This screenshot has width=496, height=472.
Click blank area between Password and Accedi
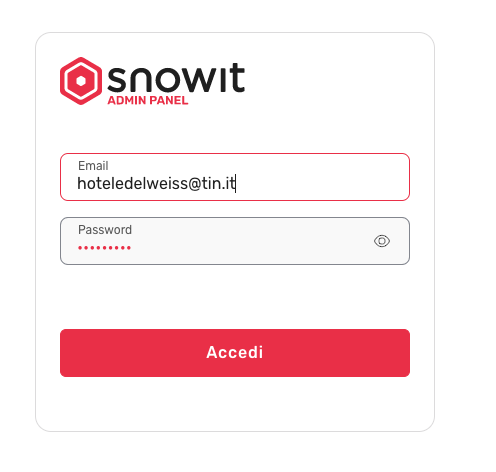(x=235, y=297)
